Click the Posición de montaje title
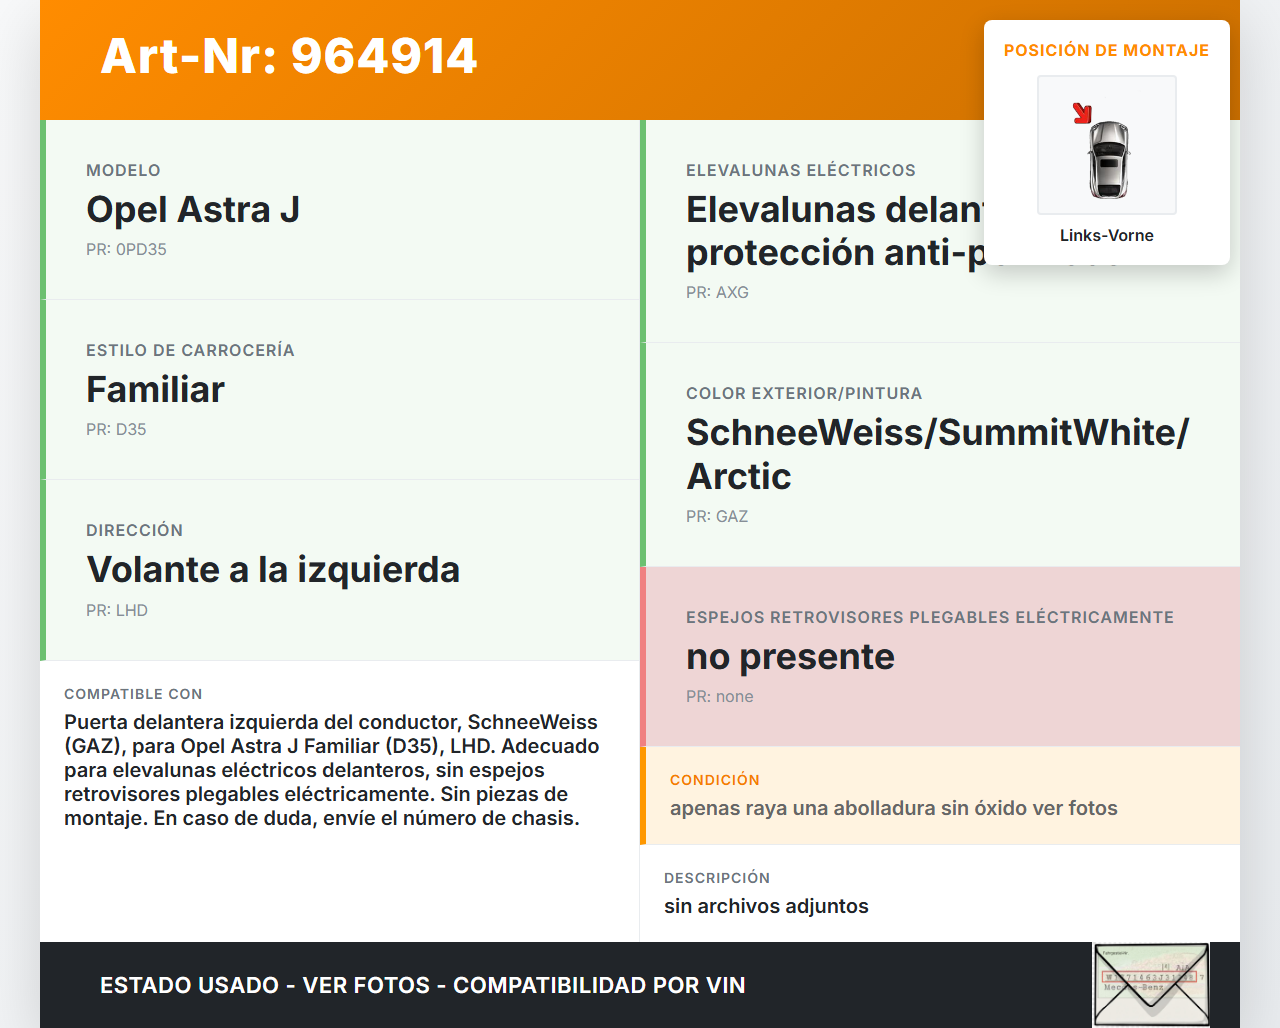Image resolution: width=1280 pixels, height=1028 pixels. pos(1106,50)
